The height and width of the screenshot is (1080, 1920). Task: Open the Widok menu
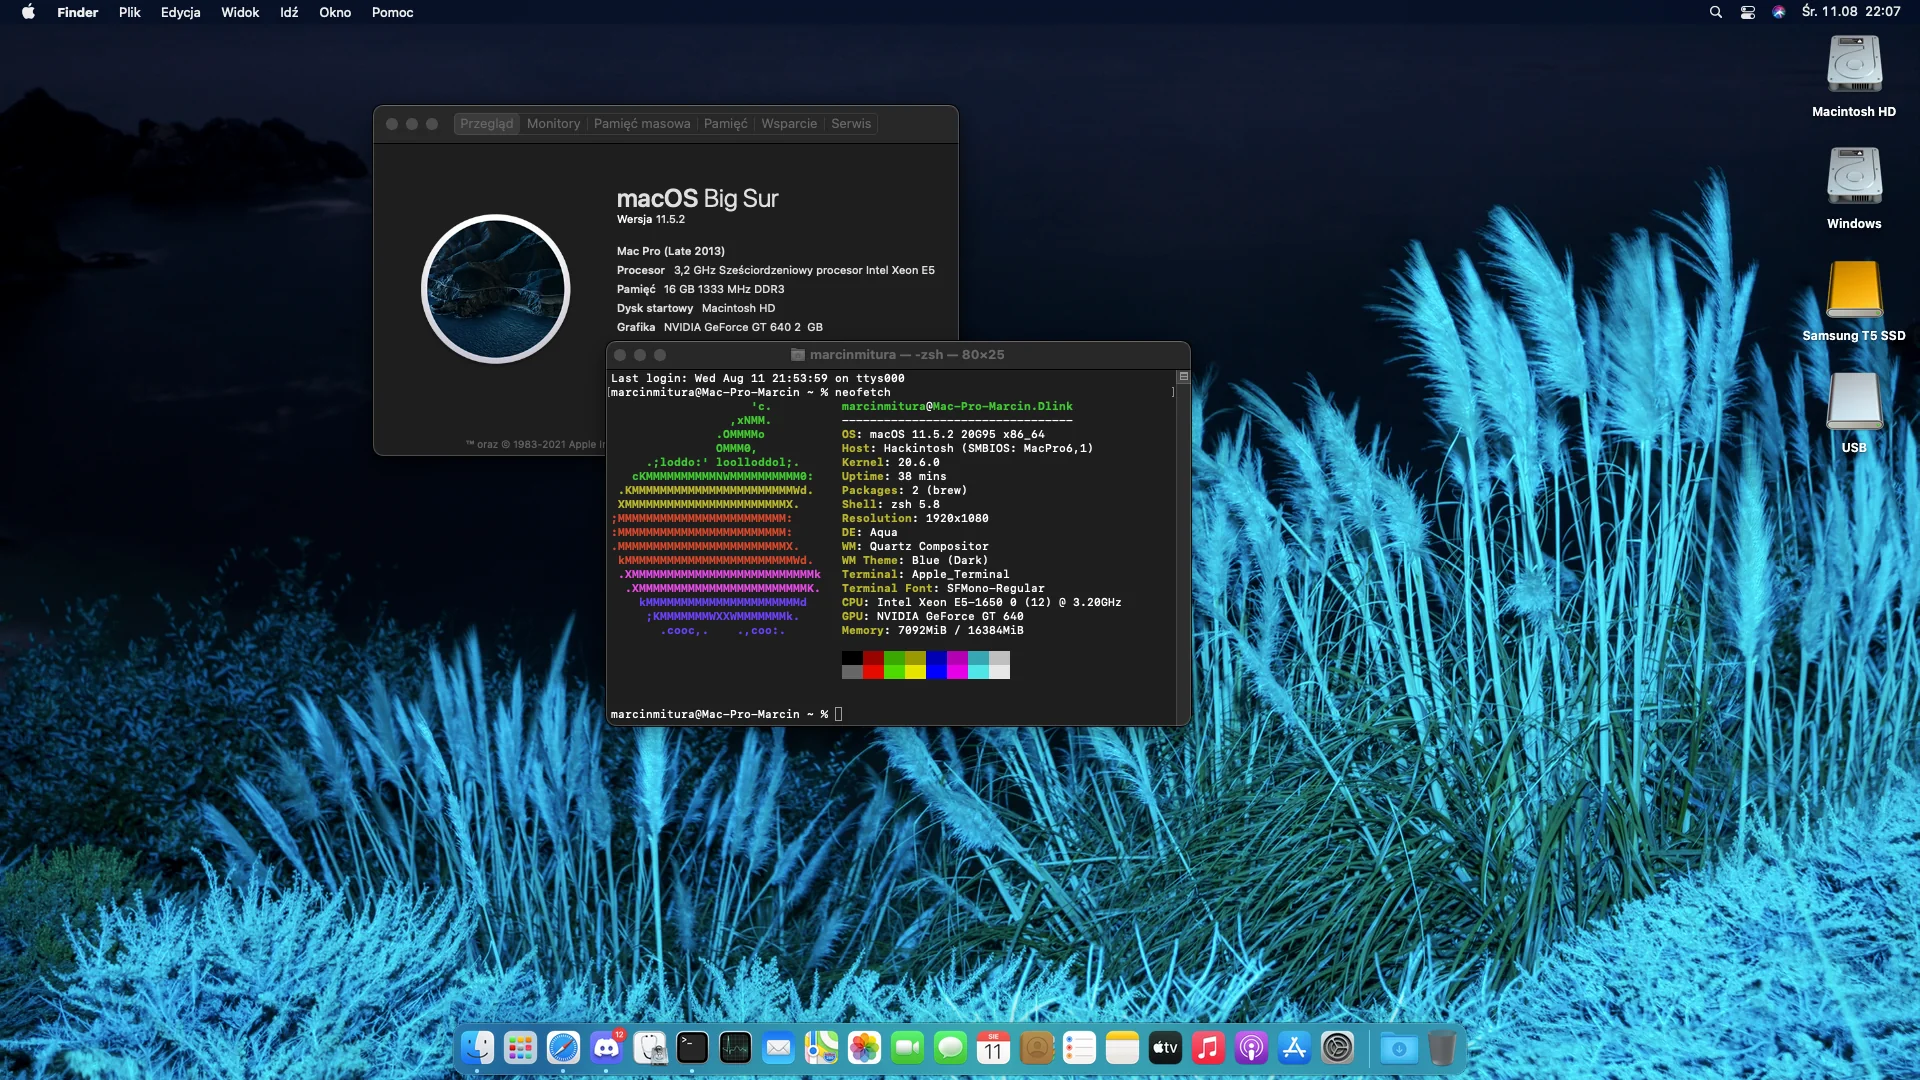pos(239,12)
